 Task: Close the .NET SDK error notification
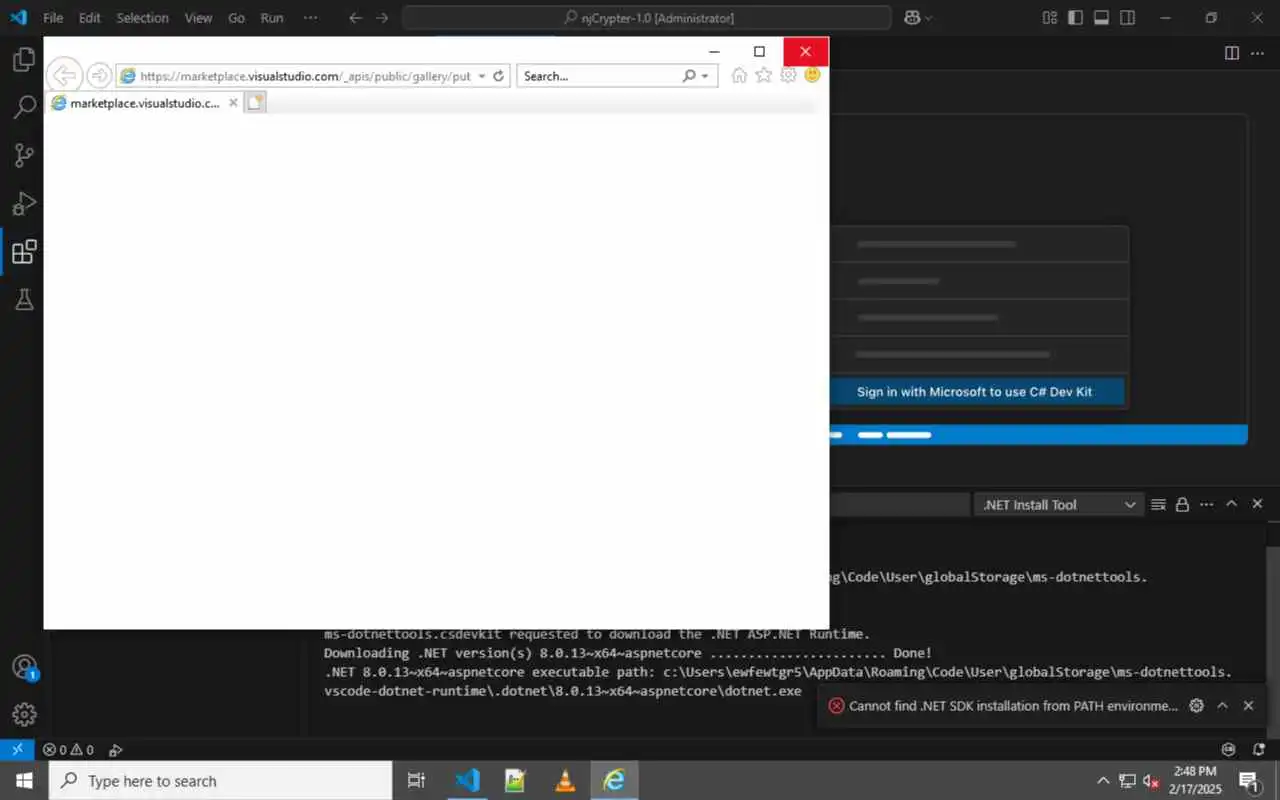[1248, 706]
